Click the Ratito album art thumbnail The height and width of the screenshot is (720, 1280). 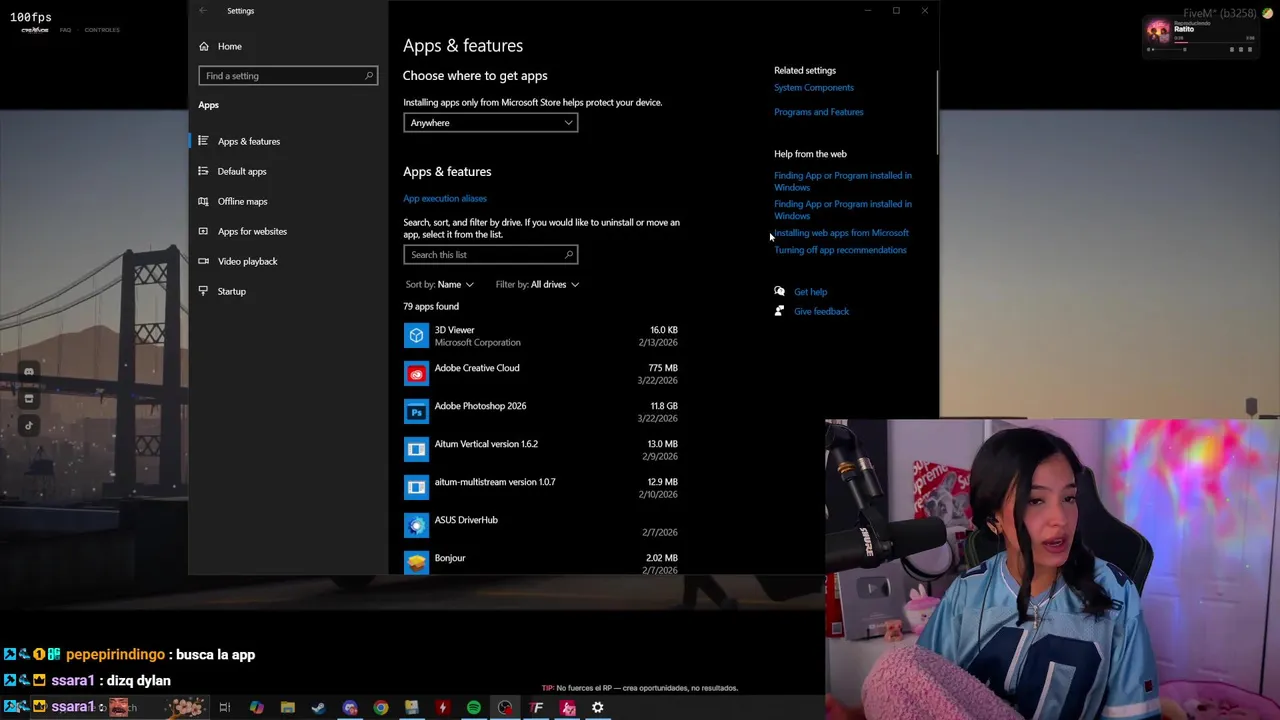tap(1158, 31)
